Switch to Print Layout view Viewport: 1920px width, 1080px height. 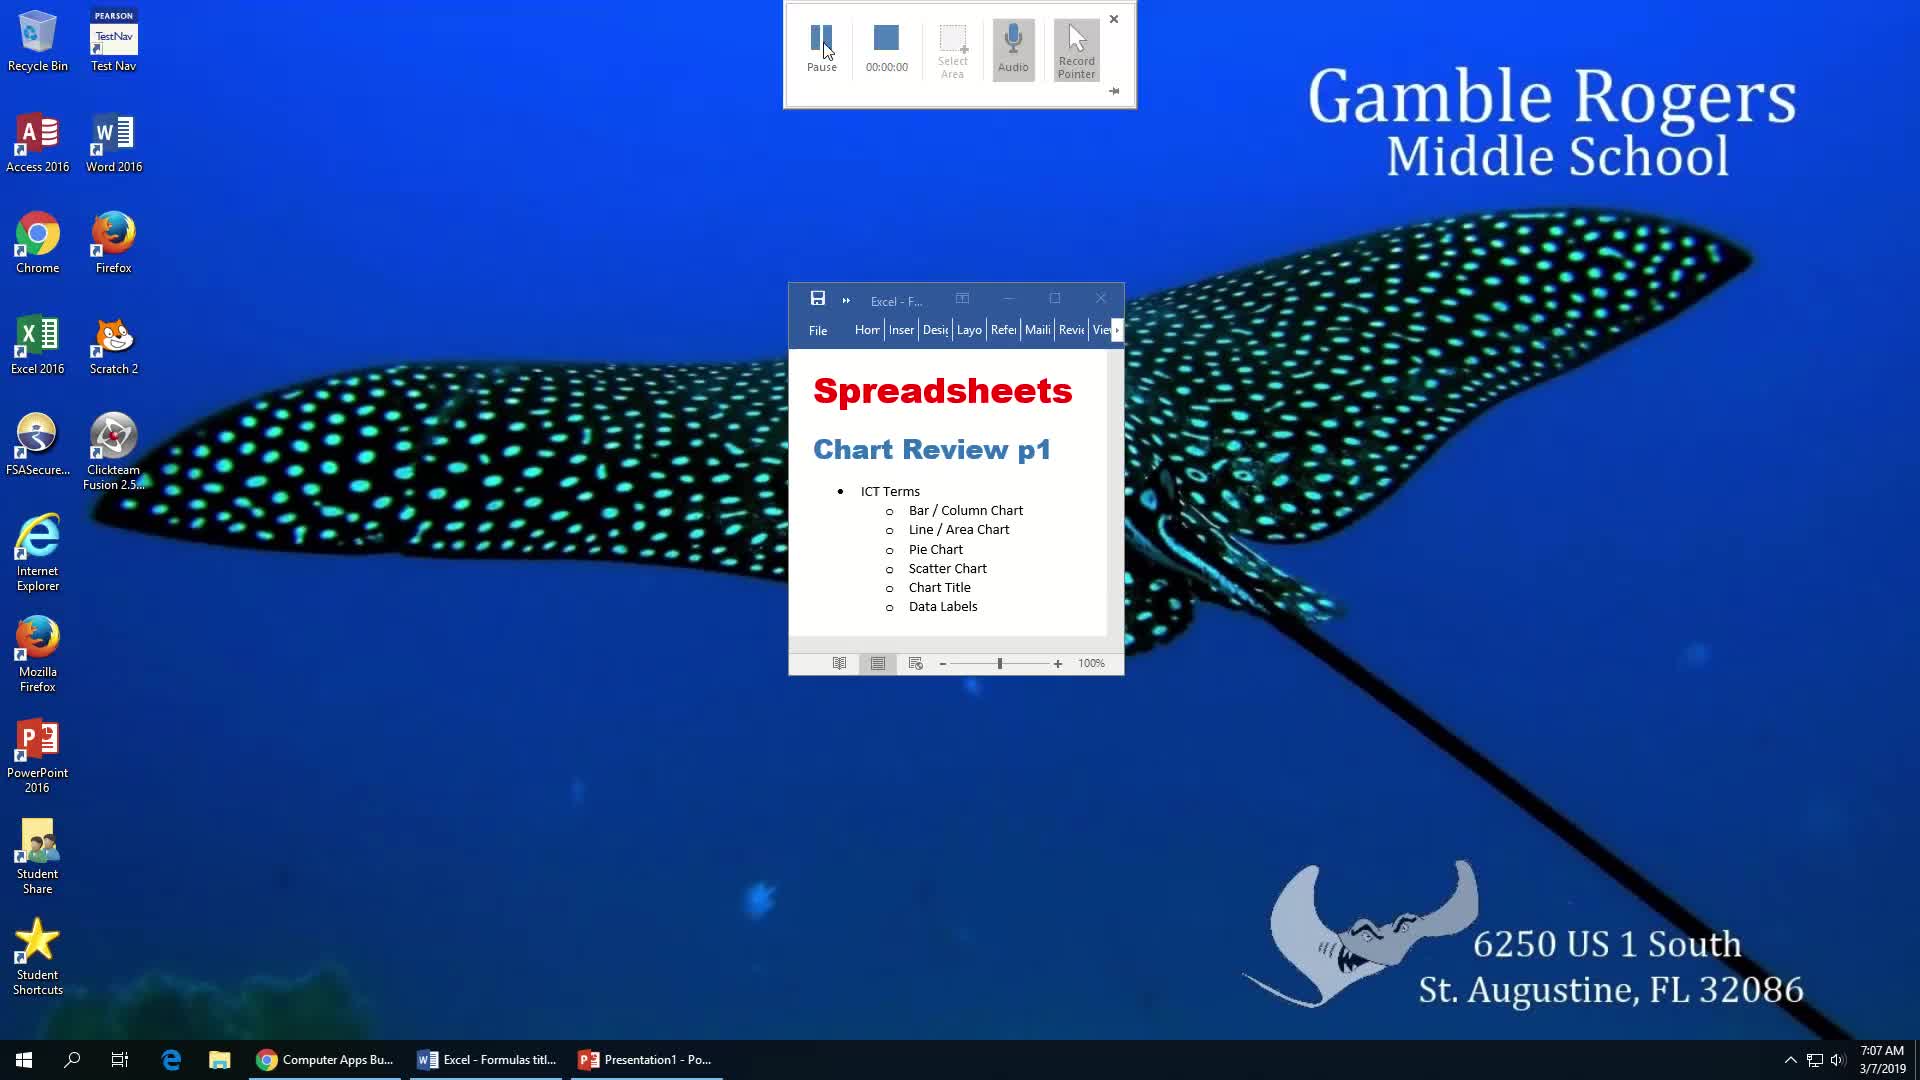877,664
